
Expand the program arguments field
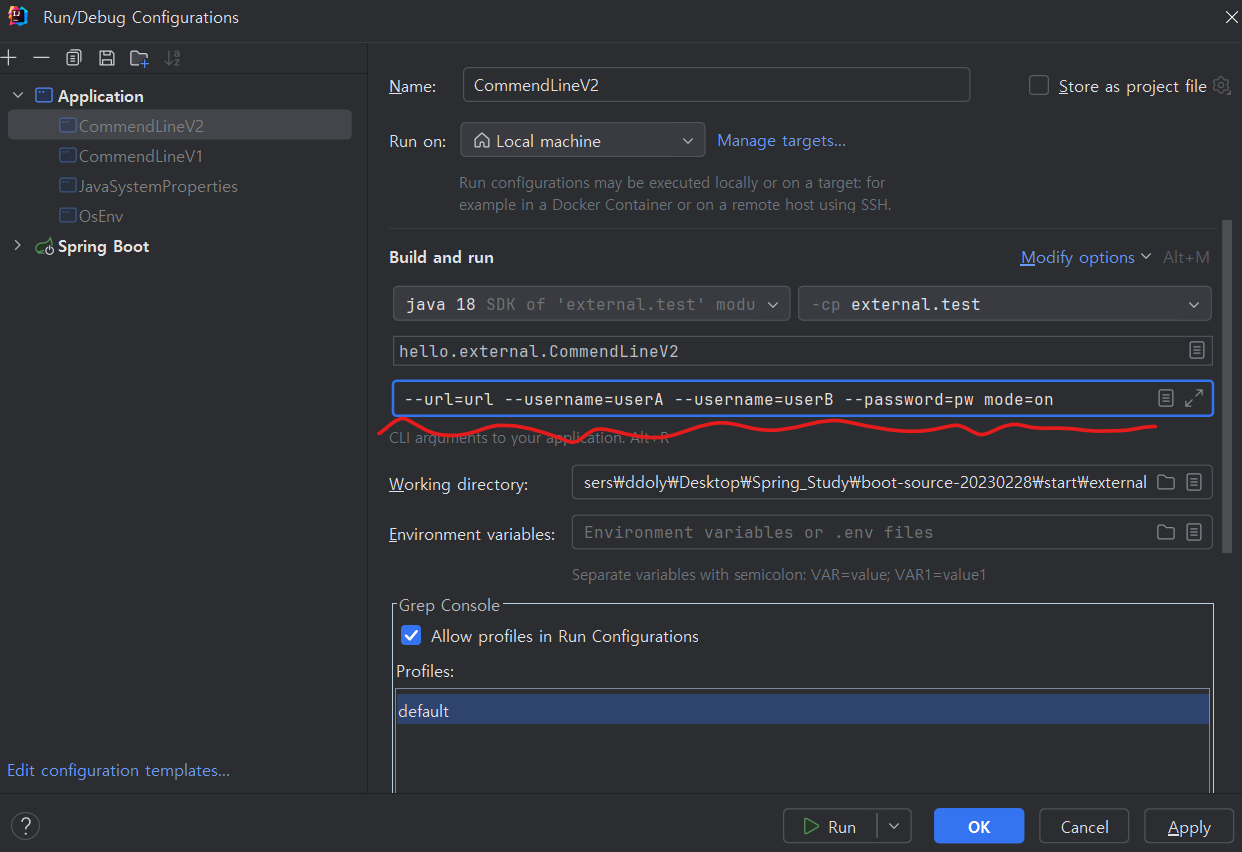(x=1194, y=398)
